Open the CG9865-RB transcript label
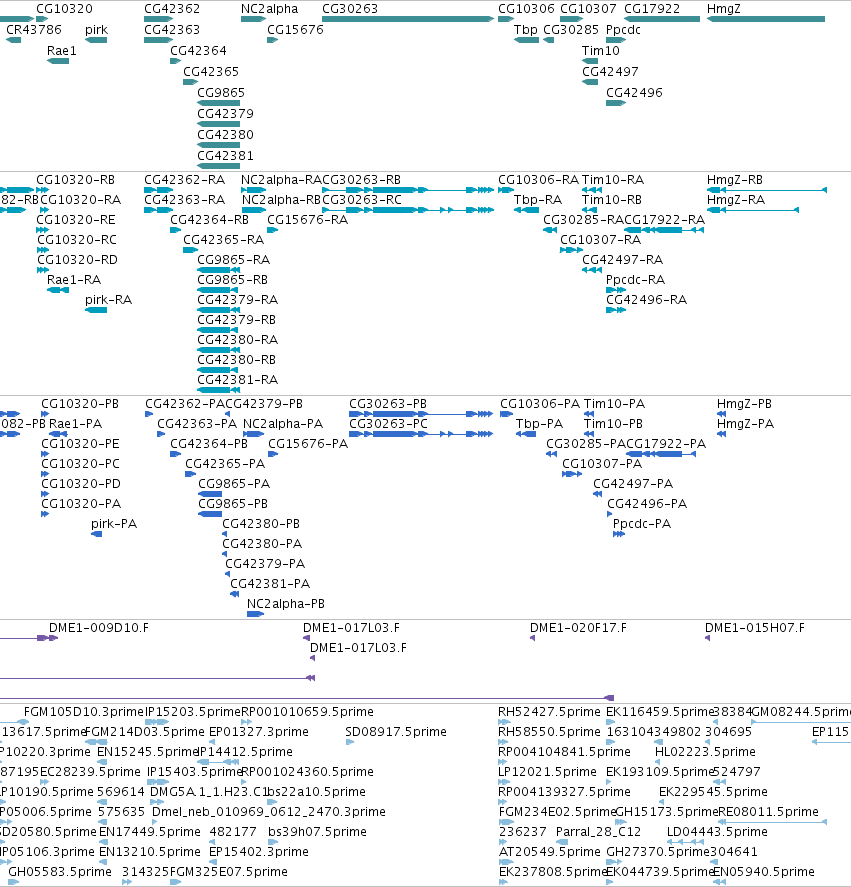Image resolution: width=851 pixels, height=887 pixels. (233, 279)
